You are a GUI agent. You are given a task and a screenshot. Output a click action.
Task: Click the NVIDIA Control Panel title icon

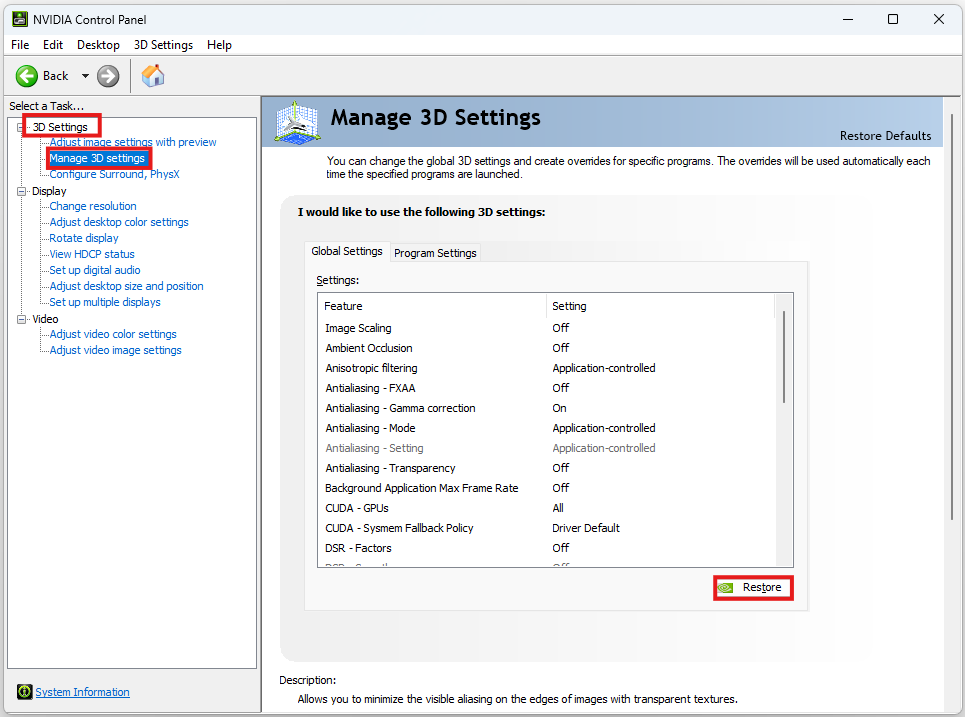coord(20,19)
